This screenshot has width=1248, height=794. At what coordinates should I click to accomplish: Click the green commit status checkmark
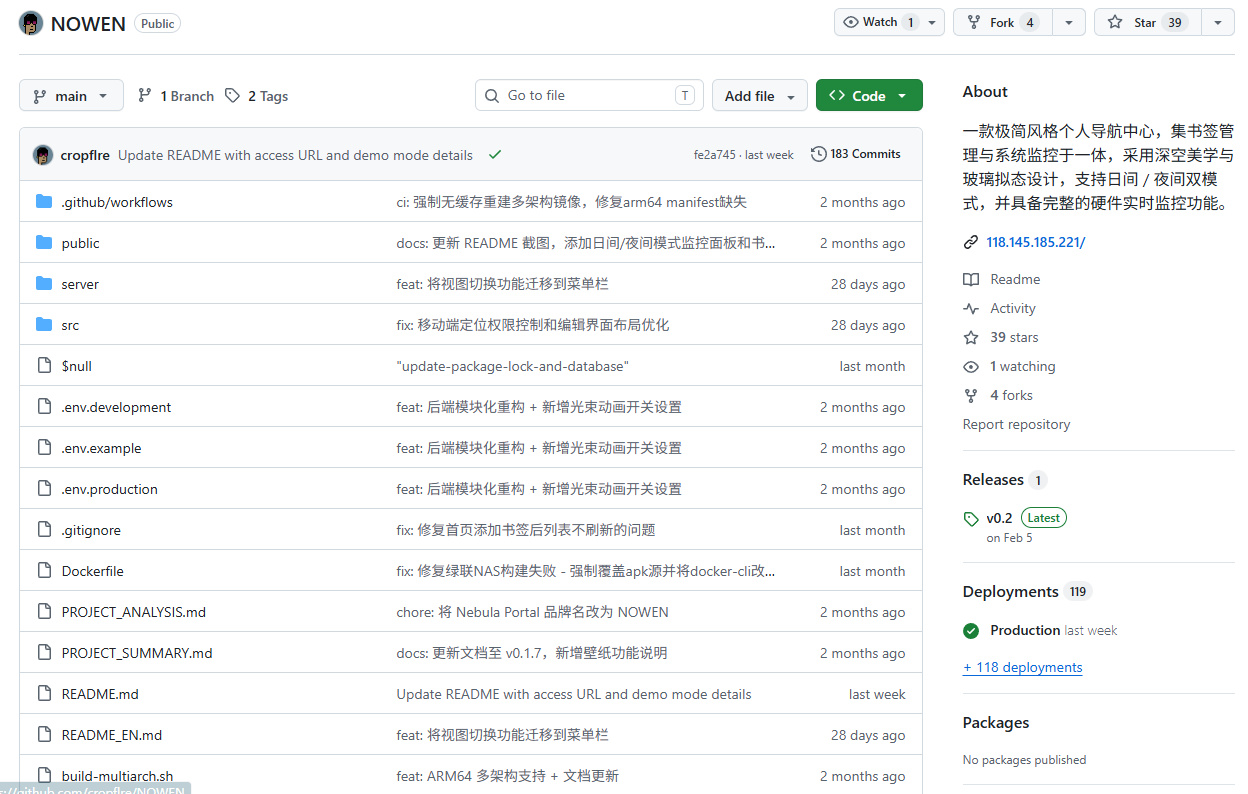tap(495, 155)
